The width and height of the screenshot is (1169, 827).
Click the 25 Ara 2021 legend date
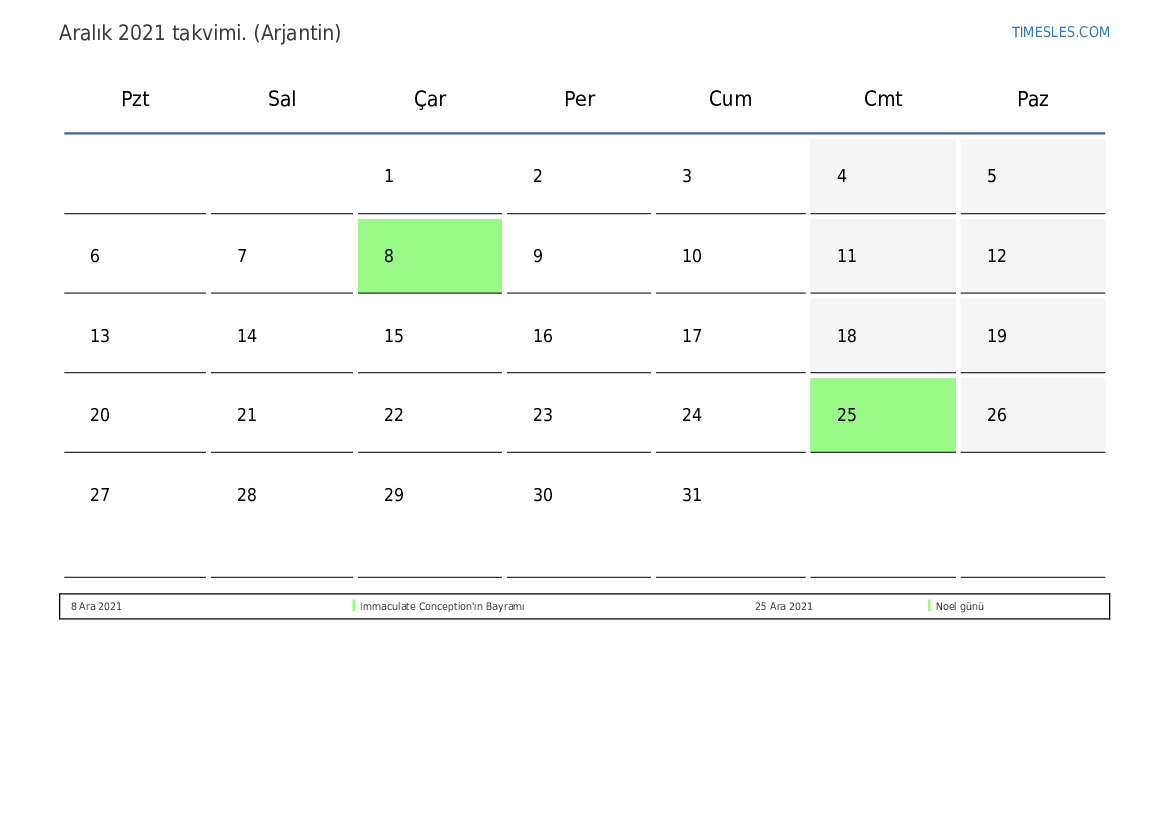coord(784,606)
